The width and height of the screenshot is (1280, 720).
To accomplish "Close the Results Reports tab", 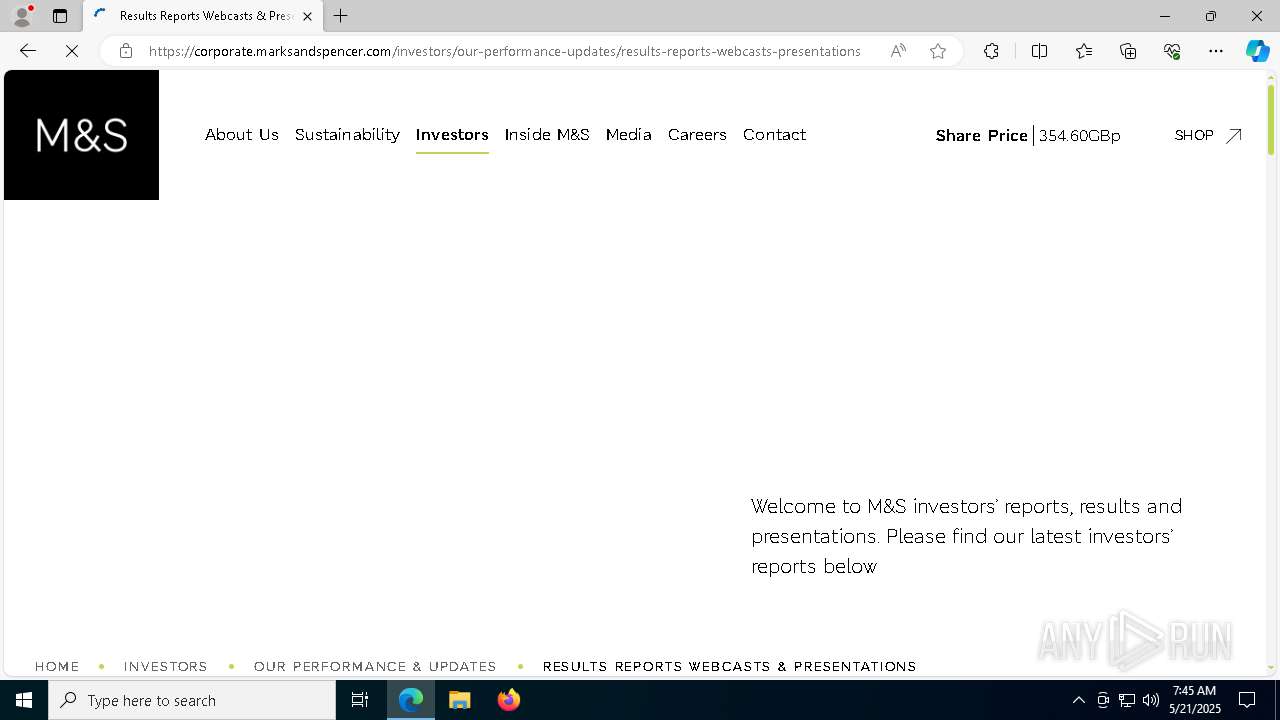I will click(x=307, y=16).
